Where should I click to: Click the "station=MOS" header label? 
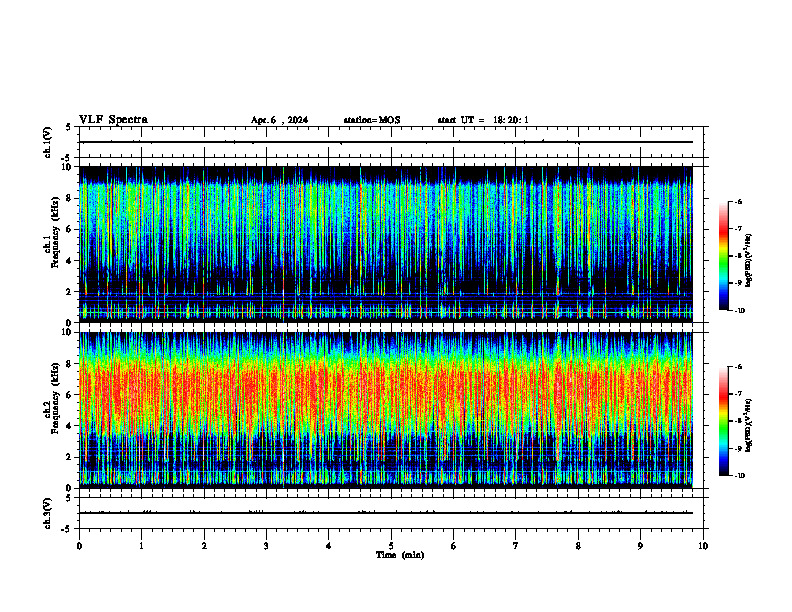[x=372, y=120]
